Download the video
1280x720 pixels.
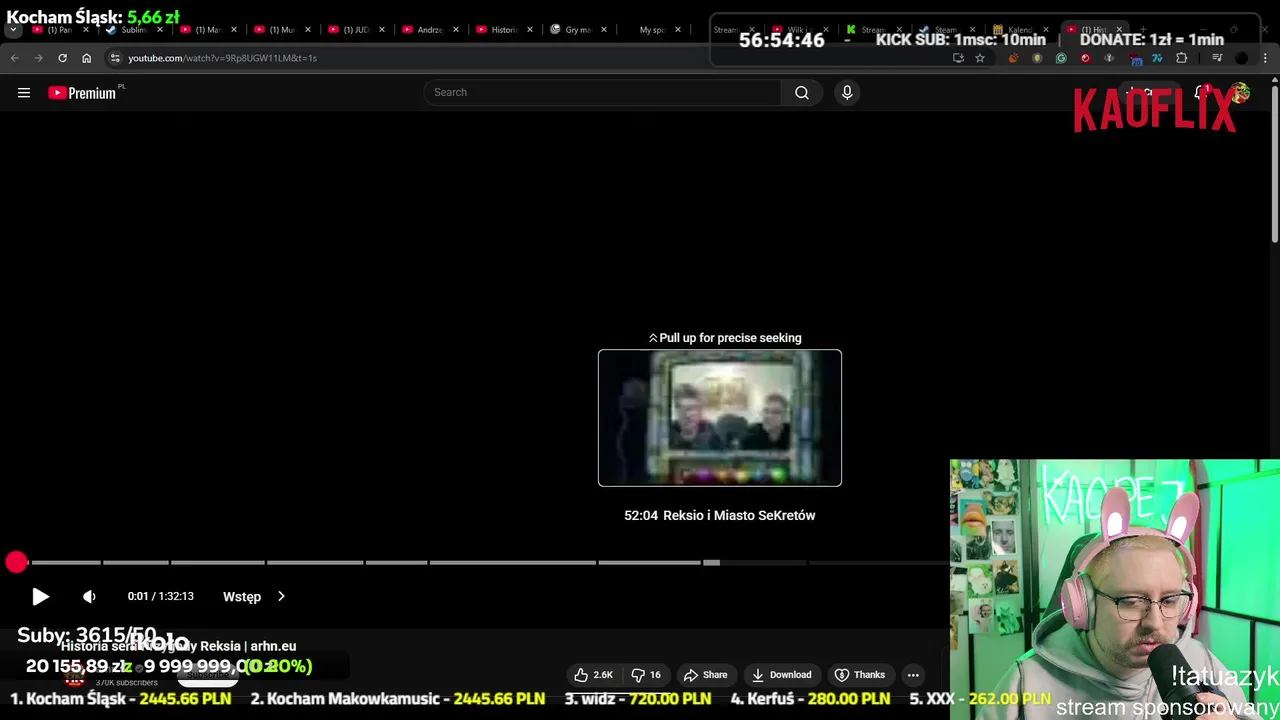[781, 675]
